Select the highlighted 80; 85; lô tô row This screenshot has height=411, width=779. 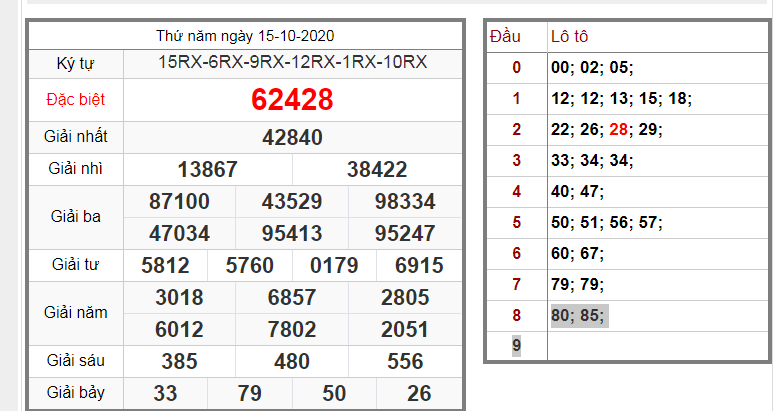[578, 315]
